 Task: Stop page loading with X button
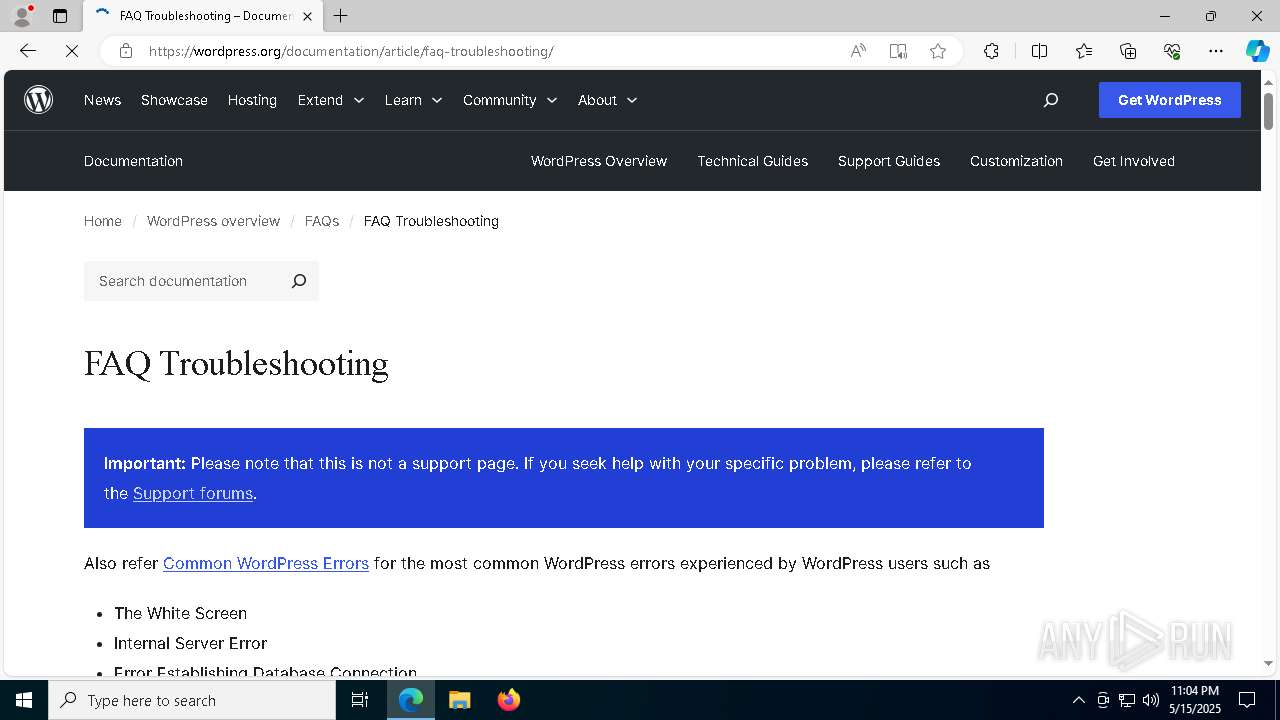coord(72,51)
